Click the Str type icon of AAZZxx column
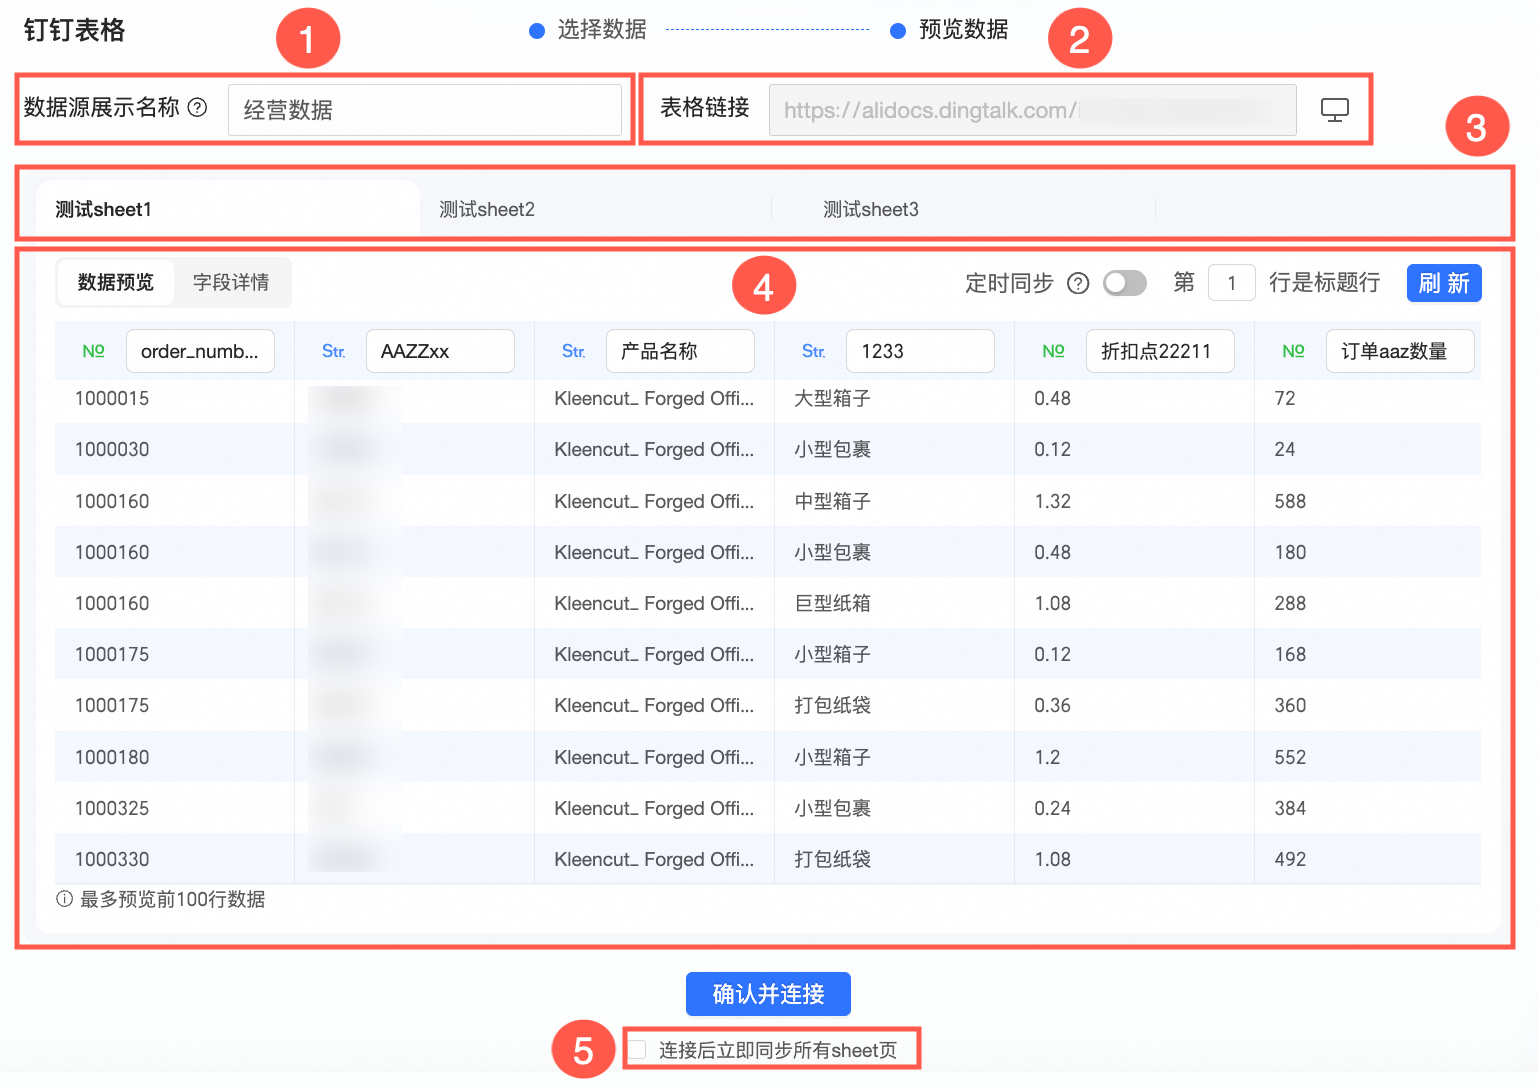 334,351
